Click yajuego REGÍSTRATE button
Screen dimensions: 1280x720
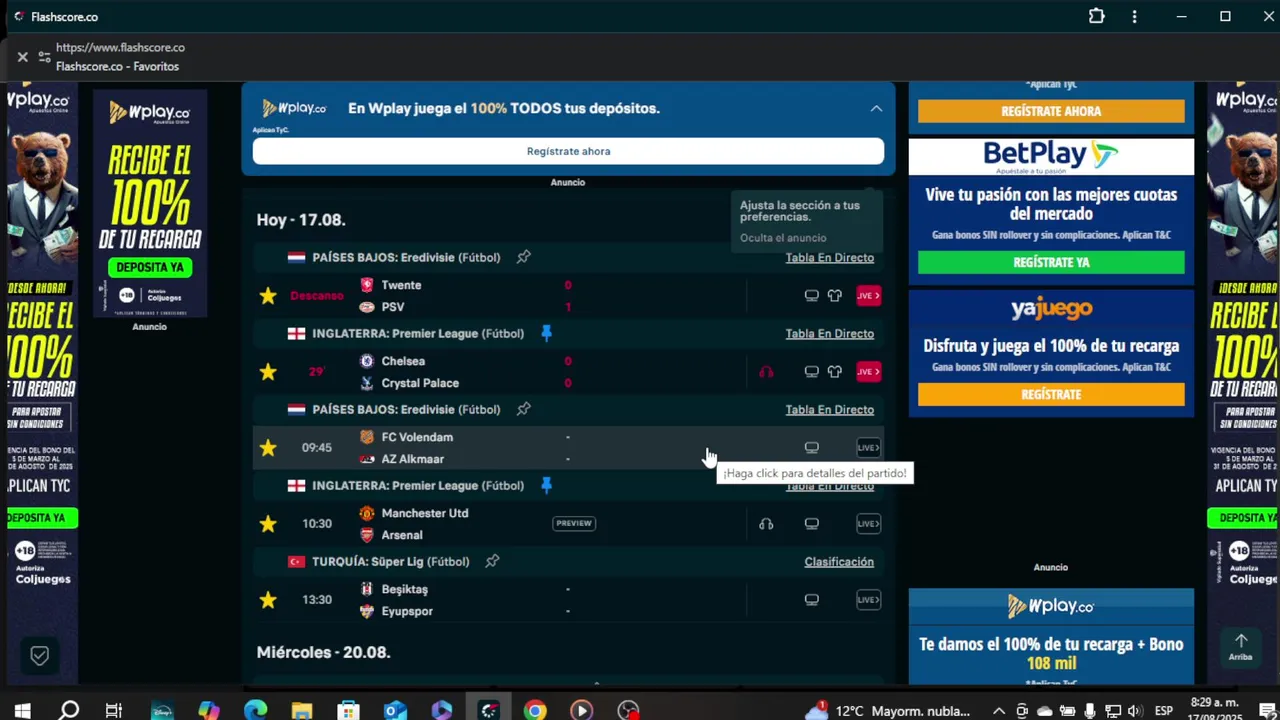1051,394
